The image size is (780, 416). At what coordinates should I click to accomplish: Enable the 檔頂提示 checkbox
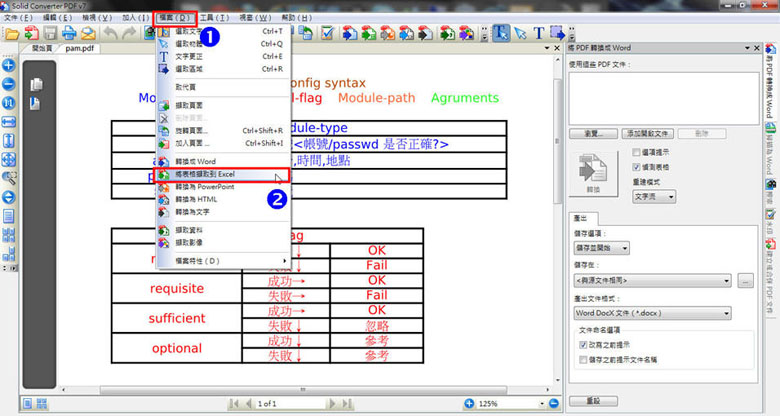[x=637, y=152]
